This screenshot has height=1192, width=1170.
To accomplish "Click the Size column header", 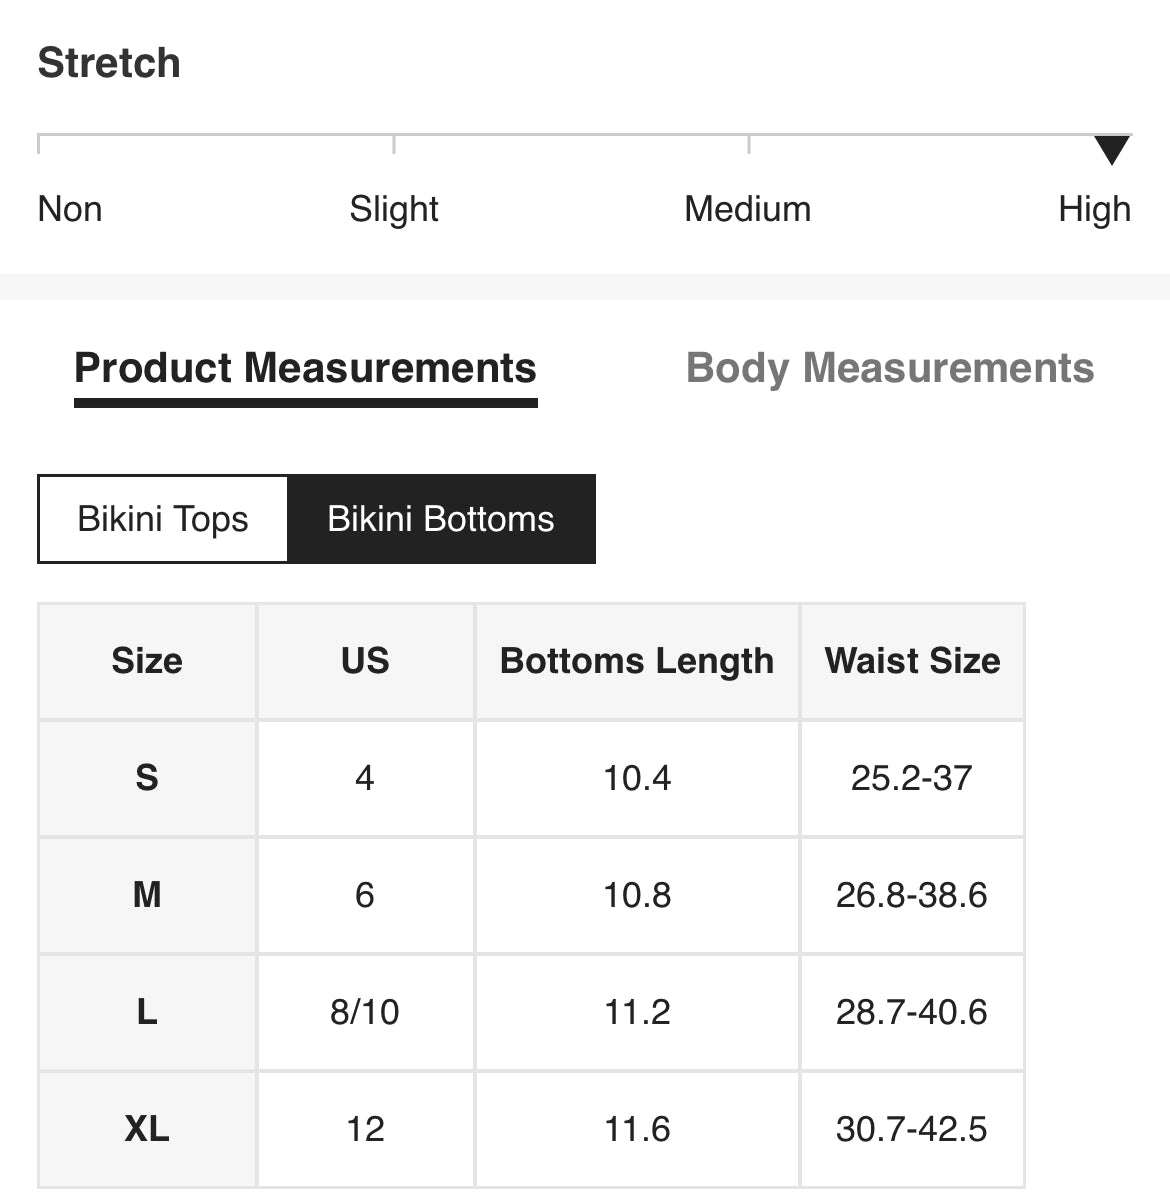I will [147, 661].
